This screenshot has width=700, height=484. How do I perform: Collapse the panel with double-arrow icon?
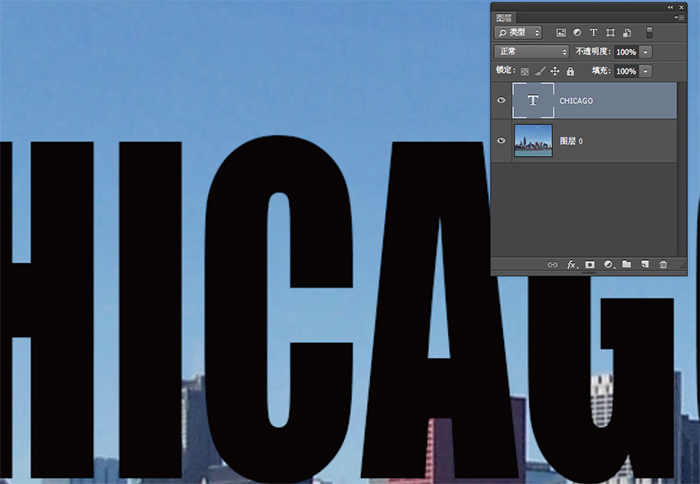tap(670, 7)
